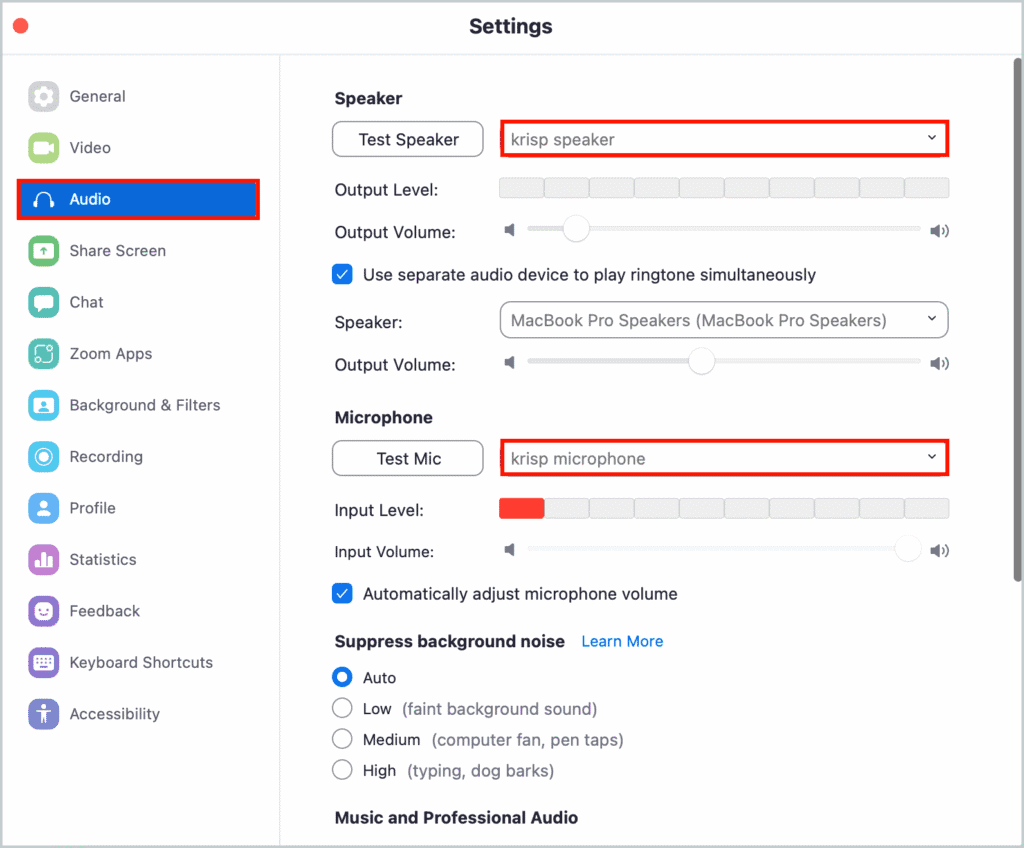Click the Test Speaker button
Screen dimensions: 1024x848
pos(407,139)
